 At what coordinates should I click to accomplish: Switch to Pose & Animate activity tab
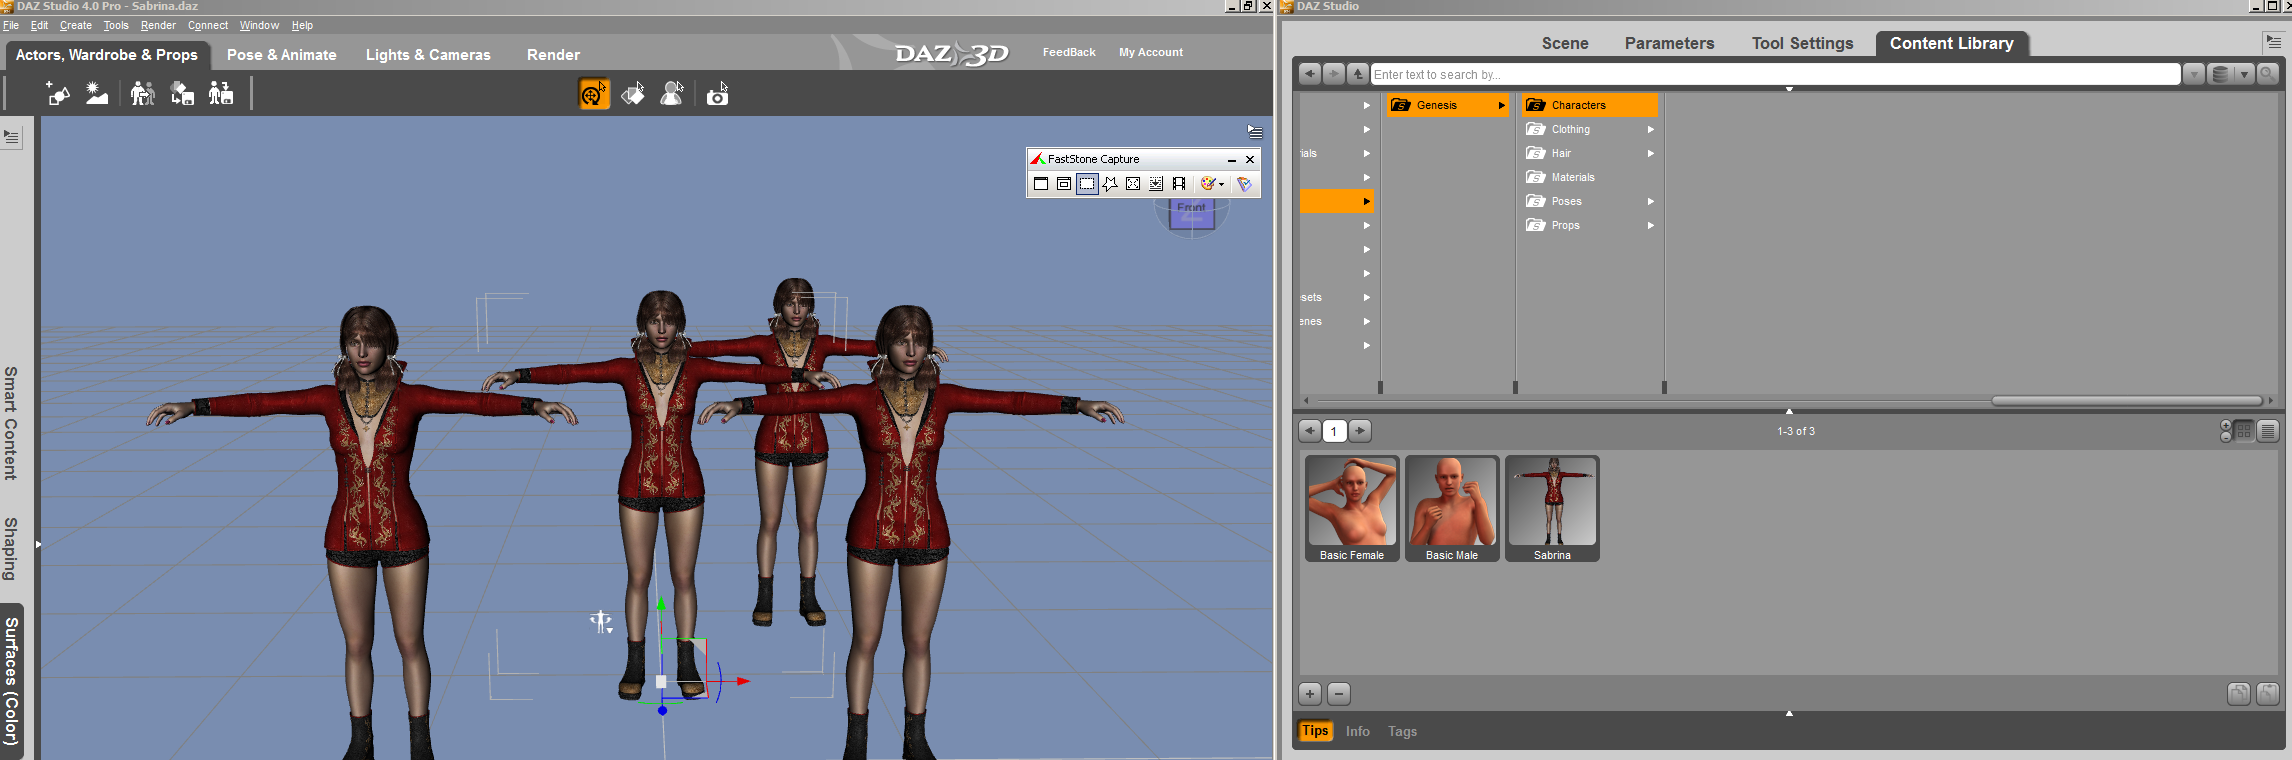[282, 55]
